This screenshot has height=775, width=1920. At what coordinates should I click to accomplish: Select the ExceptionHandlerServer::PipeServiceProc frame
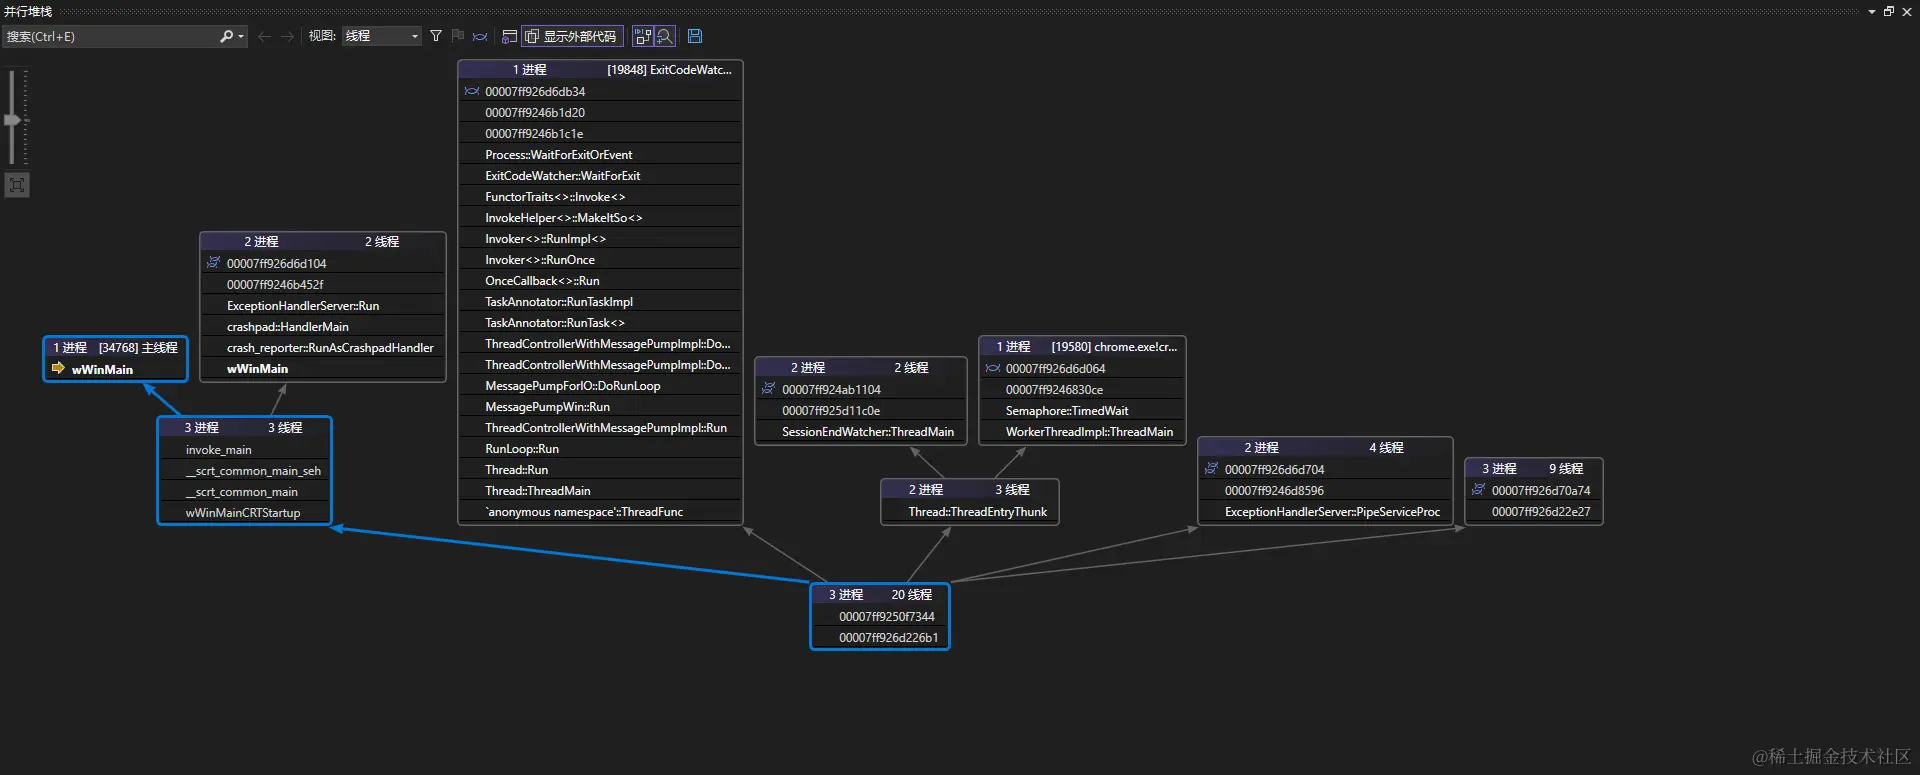coord(1325,512)
